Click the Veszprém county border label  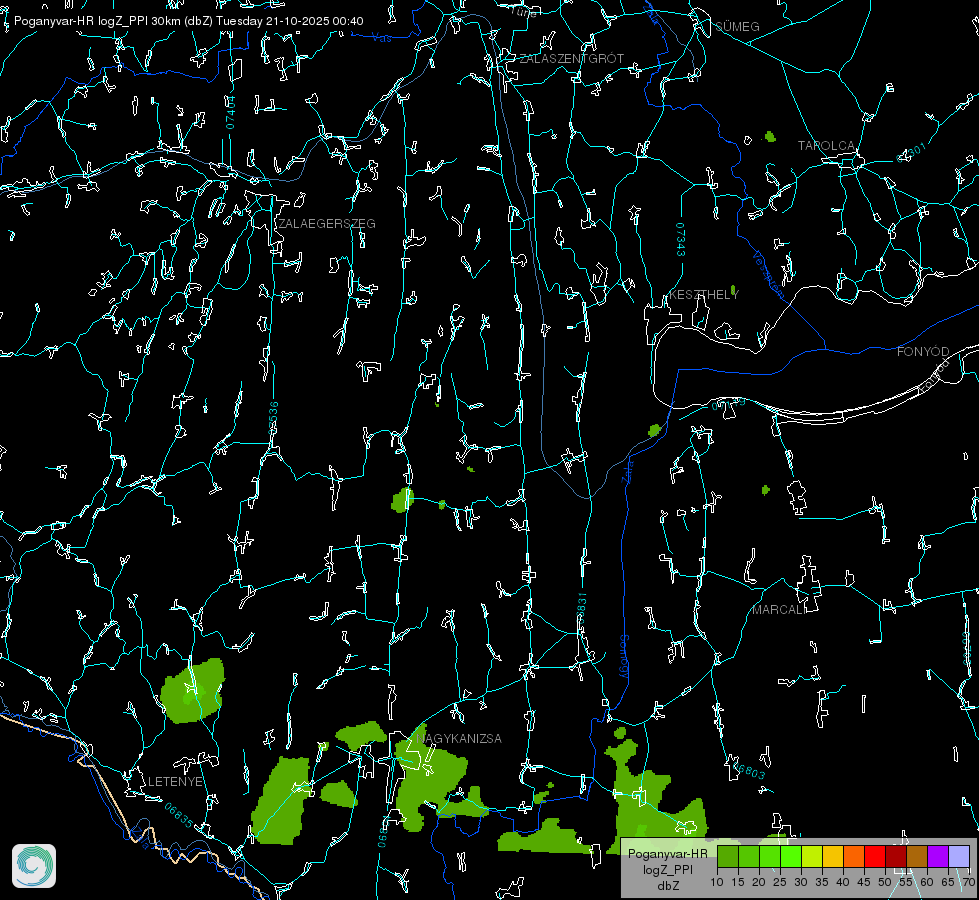click(768, 275)
